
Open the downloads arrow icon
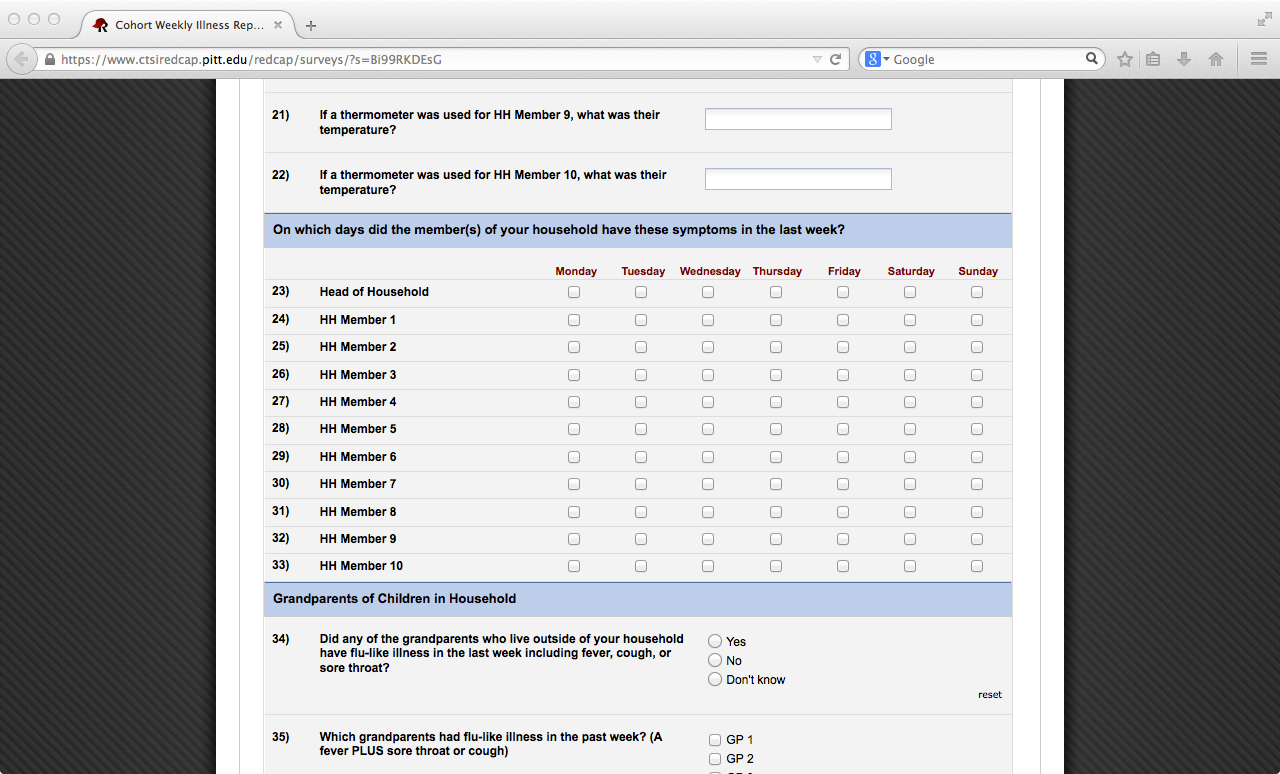(1184, 59)
